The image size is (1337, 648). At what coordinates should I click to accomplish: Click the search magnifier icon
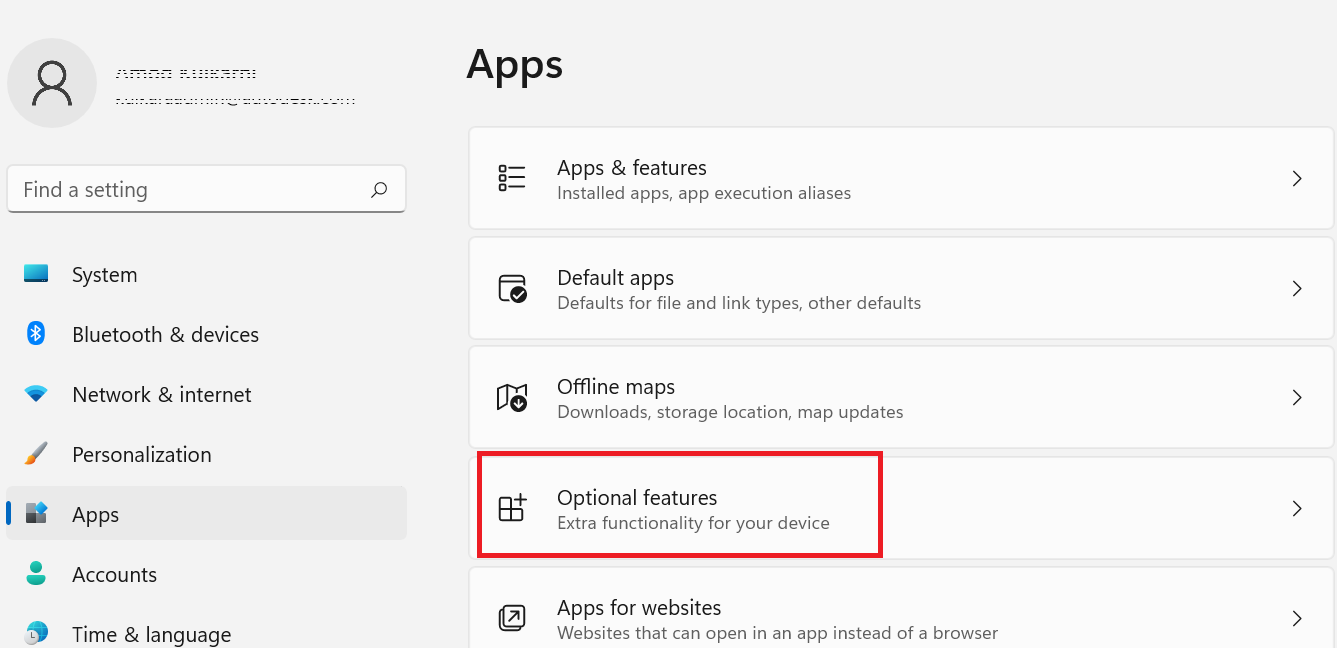[379, 189]
